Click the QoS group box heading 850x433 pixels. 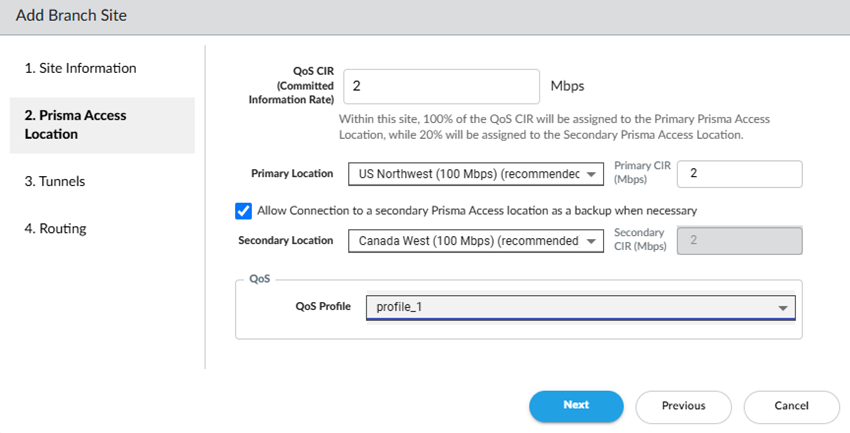tap(260, 279)
